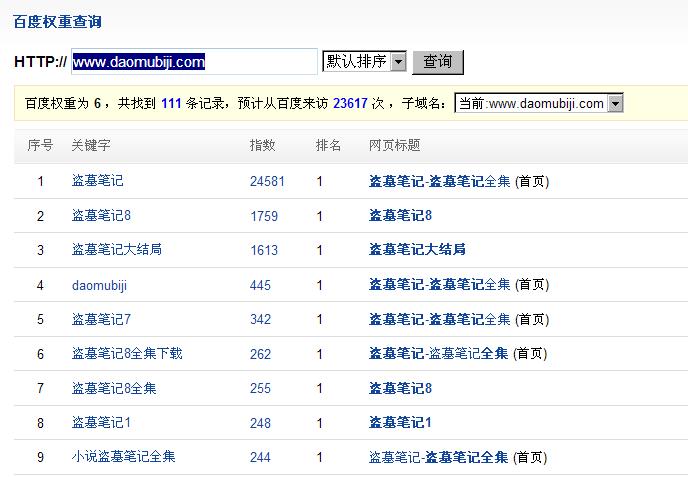Screen dimensions: 688x477
Task: Open keyword link daomubiji
Action: click(x=99, y=285)
